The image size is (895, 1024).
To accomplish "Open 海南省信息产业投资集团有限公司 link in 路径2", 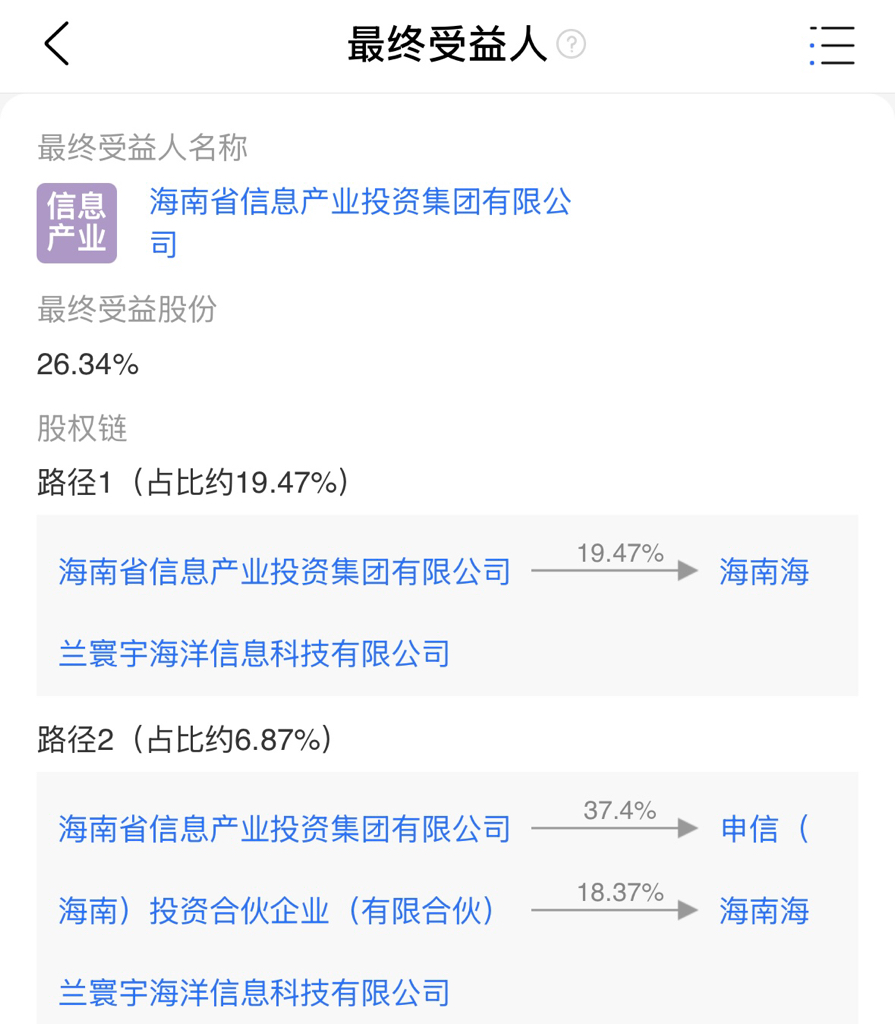I will [x=285, y=829].
